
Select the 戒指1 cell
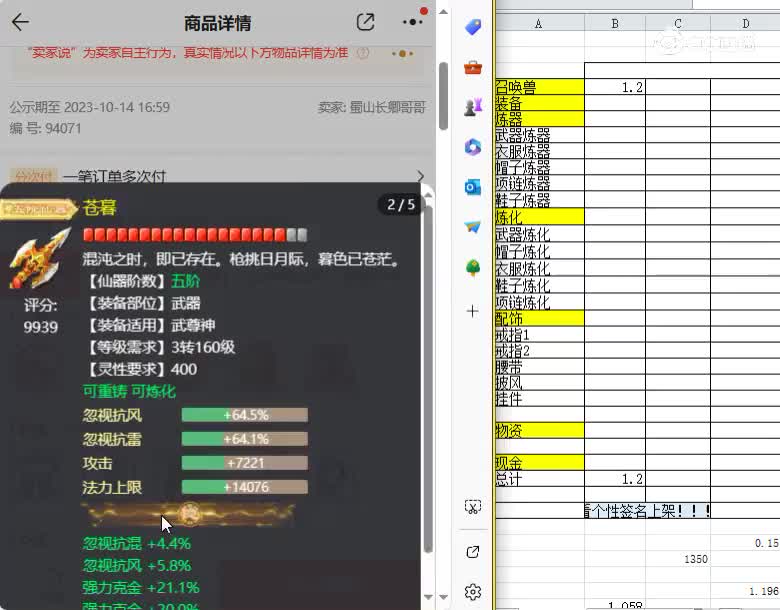[539, 334]
